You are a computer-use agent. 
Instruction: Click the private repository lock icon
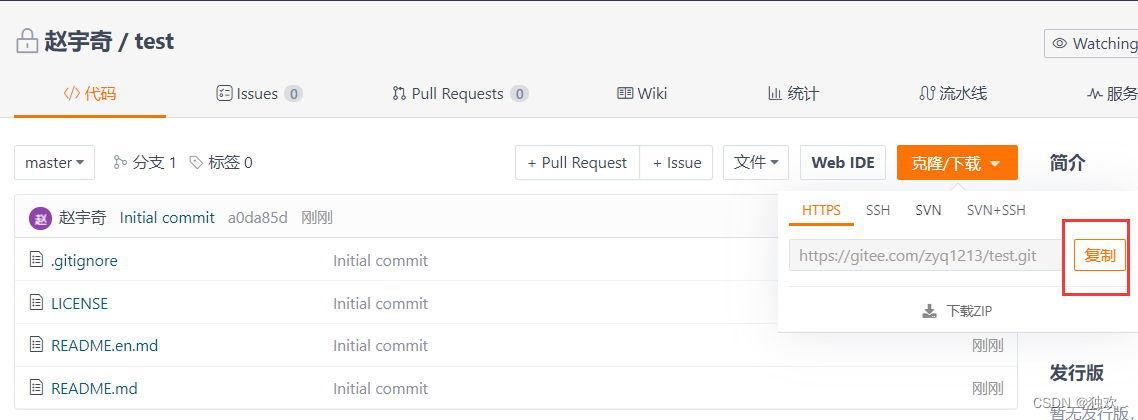(x=27, y=41)
